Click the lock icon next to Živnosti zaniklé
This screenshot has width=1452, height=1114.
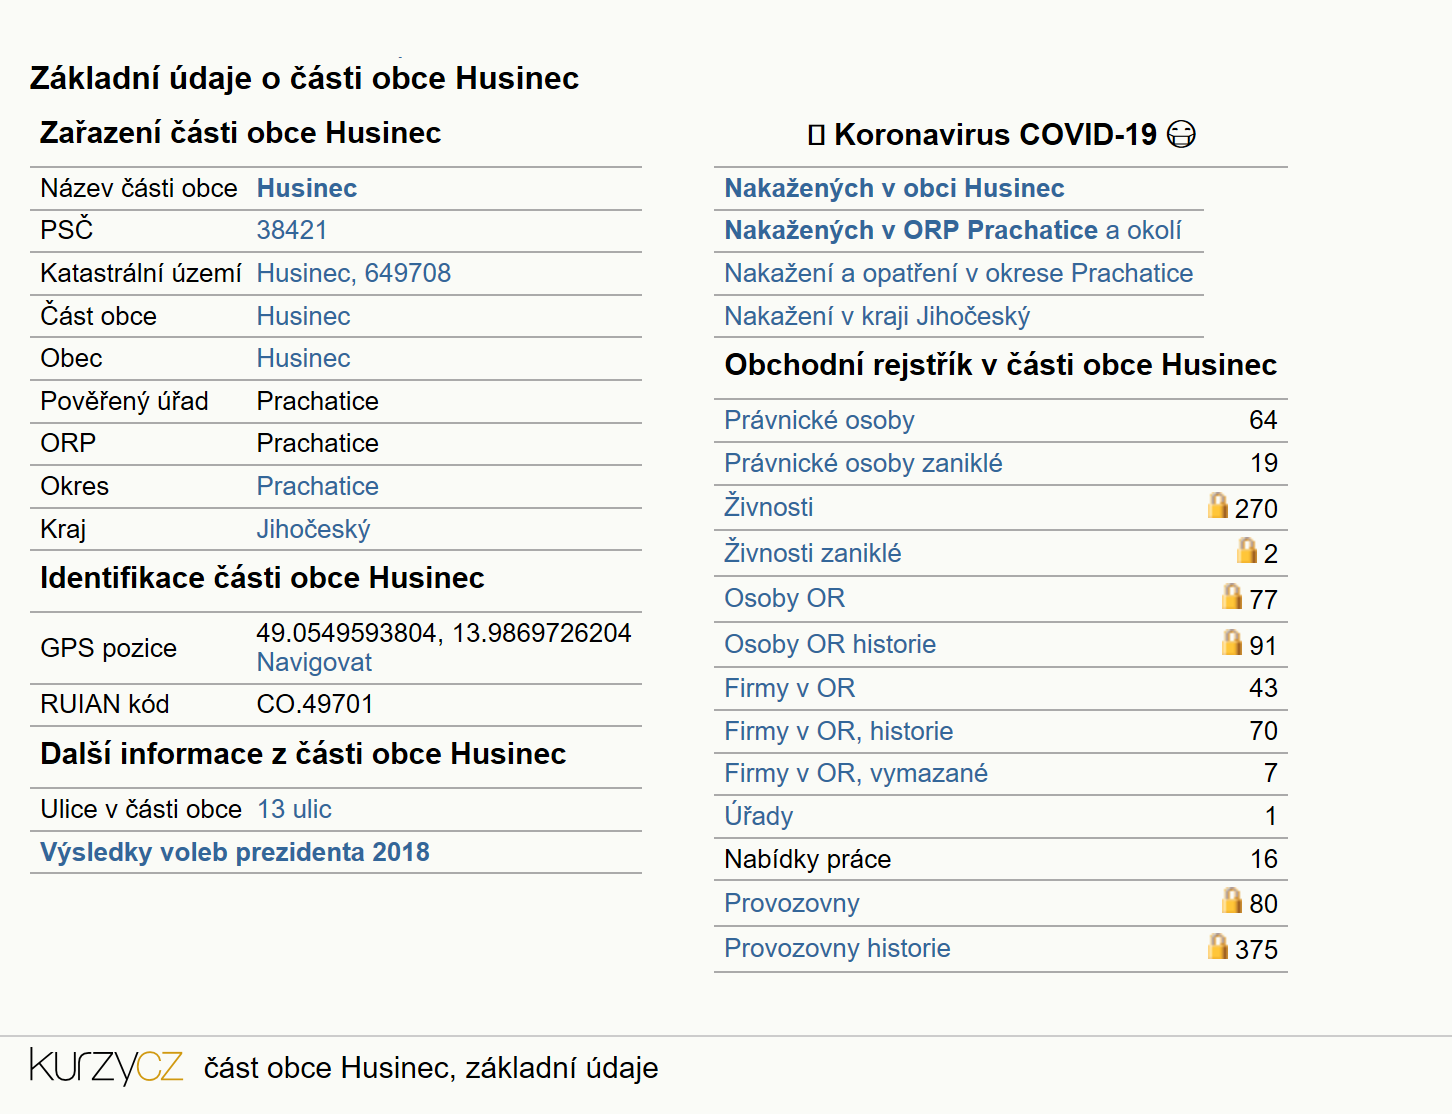coord(1246,550)
